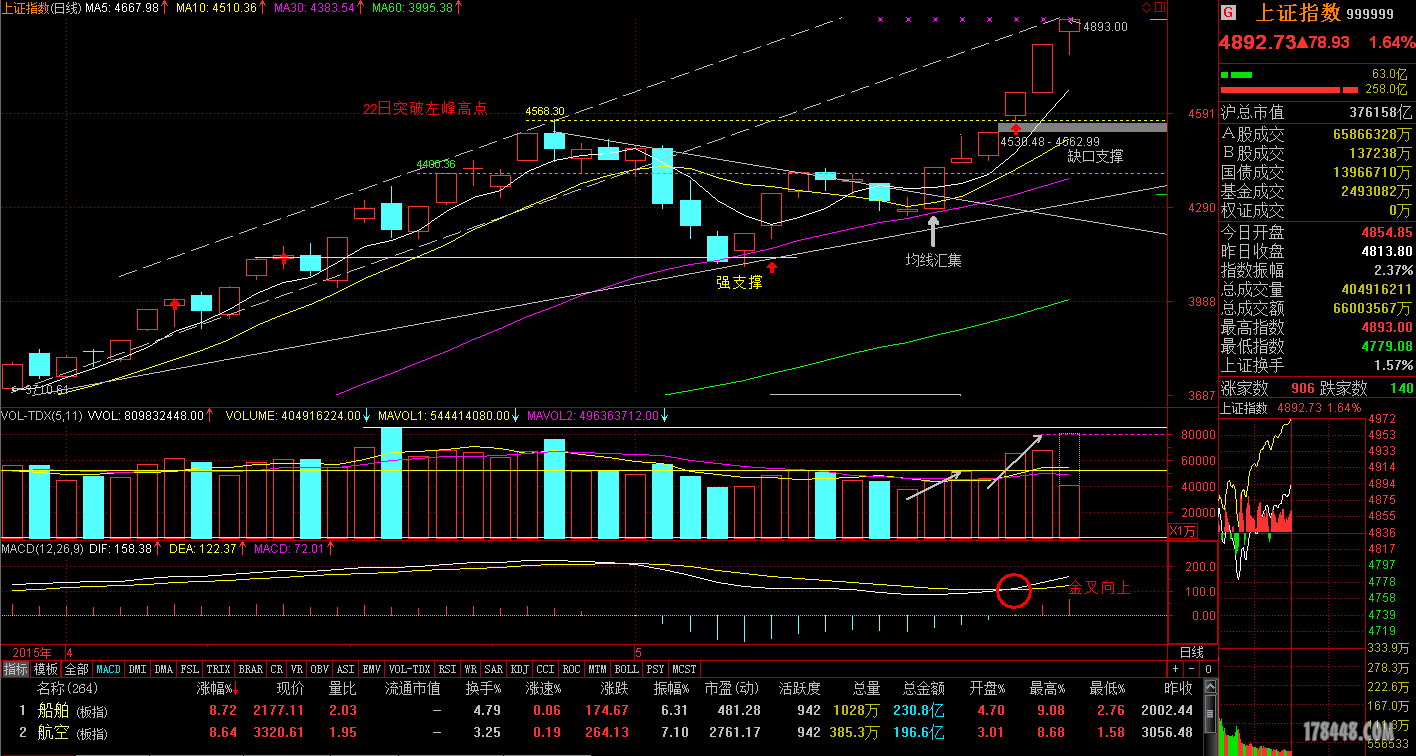This screenshot has width=1416, height=756.
Task: Click the X1万 volume scale label
Action: tap(1182, 531)
